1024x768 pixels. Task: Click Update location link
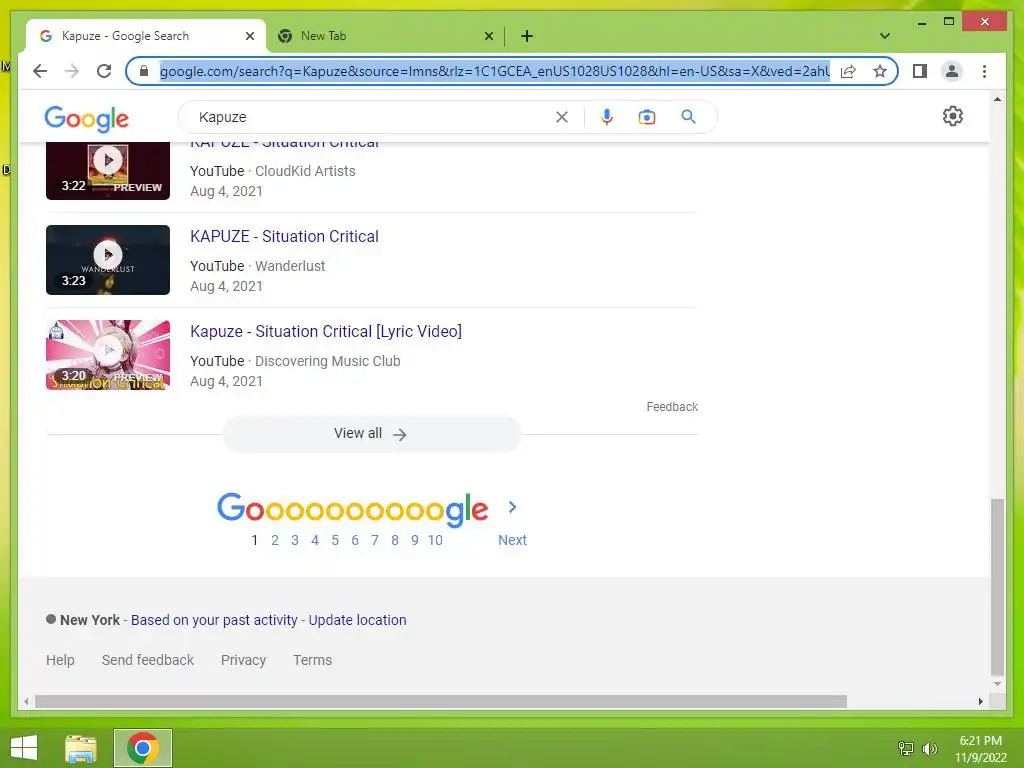click(x=357, y=620)
